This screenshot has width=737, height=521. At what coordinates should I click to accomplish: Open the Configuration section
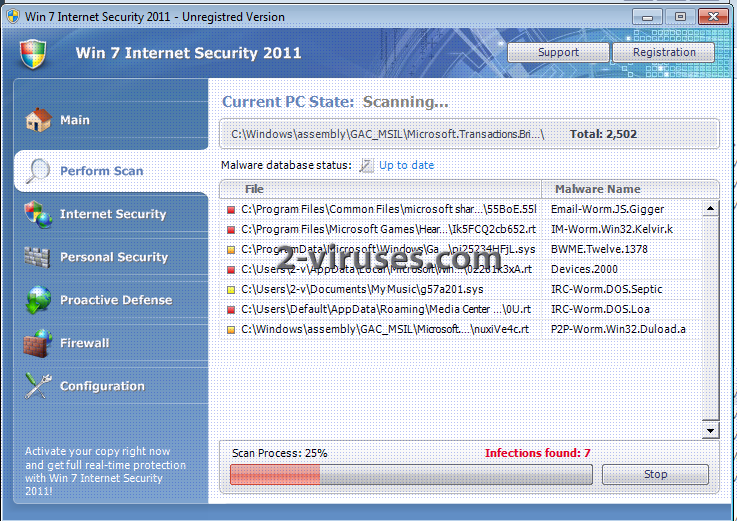click(112, 386)
